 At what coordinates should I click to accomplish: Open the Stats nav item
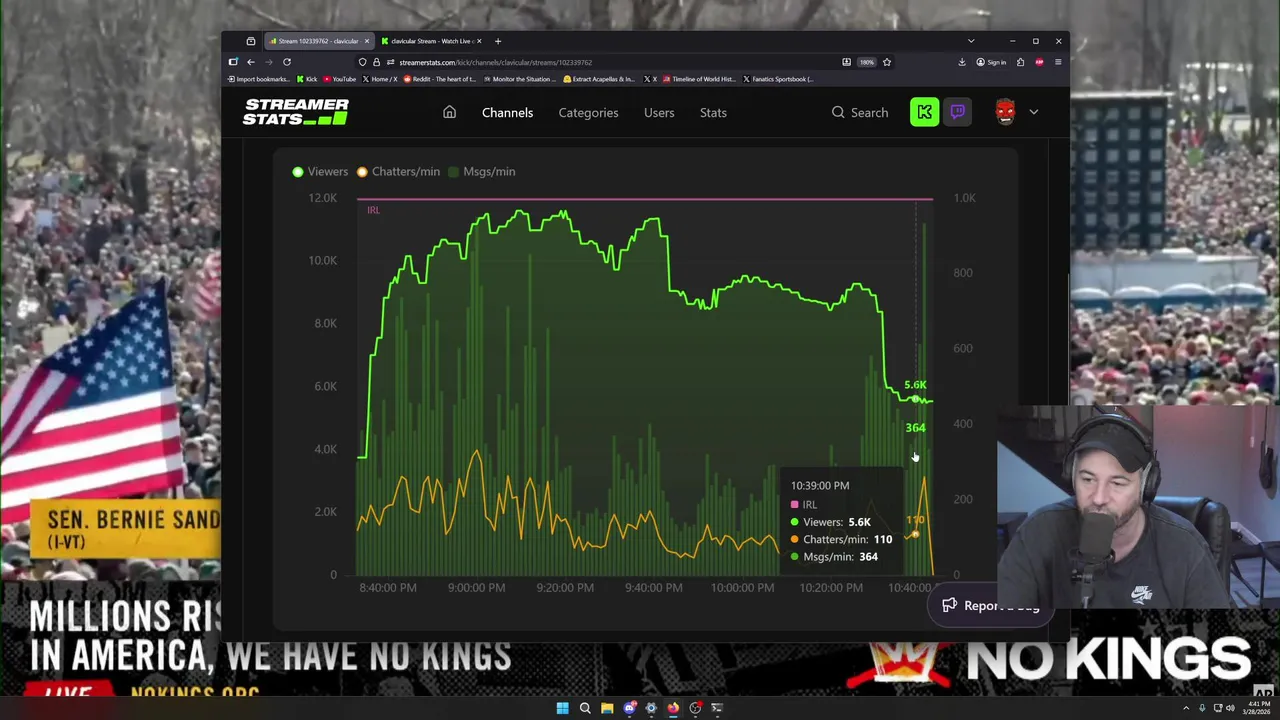(x=713, y=113)
